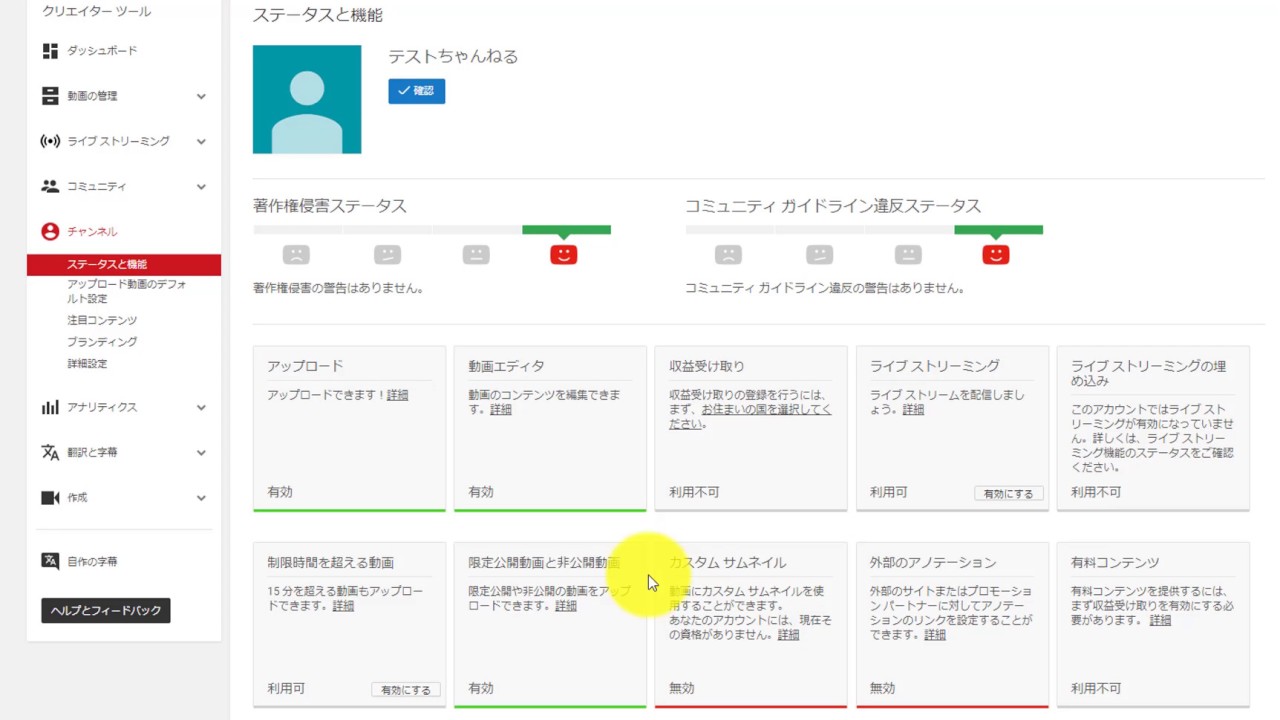1280x720 pixels.
Task: Click the Dashboard grid icon
Action: coord(50,51)
